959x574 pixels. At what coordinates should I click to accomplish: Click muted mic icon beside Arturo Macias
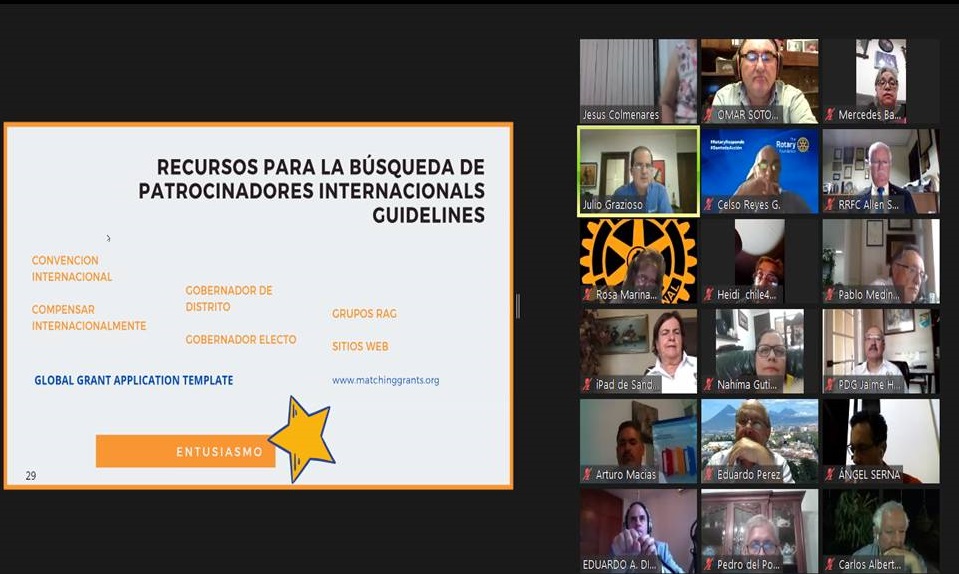[x=588, y=475]
